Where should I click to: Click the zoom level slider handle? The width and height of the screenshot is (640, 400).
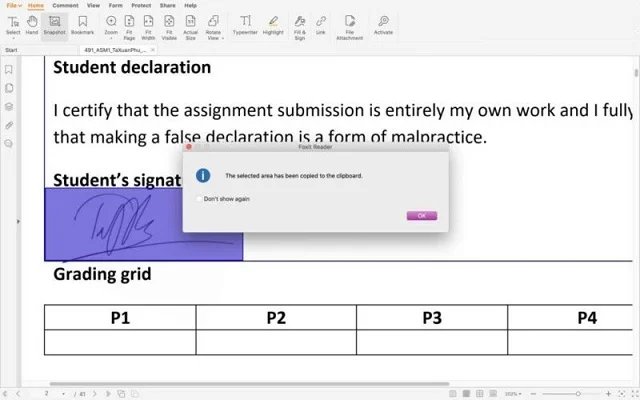tap(578, 394)
